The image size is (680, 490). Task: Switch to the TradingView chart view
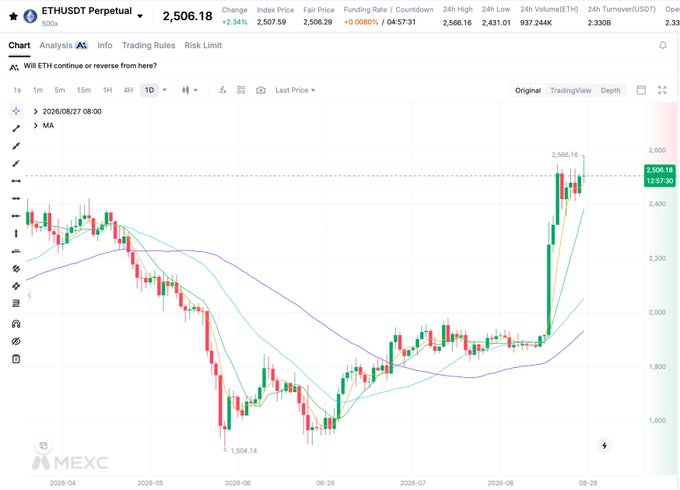tap(571, 91)
